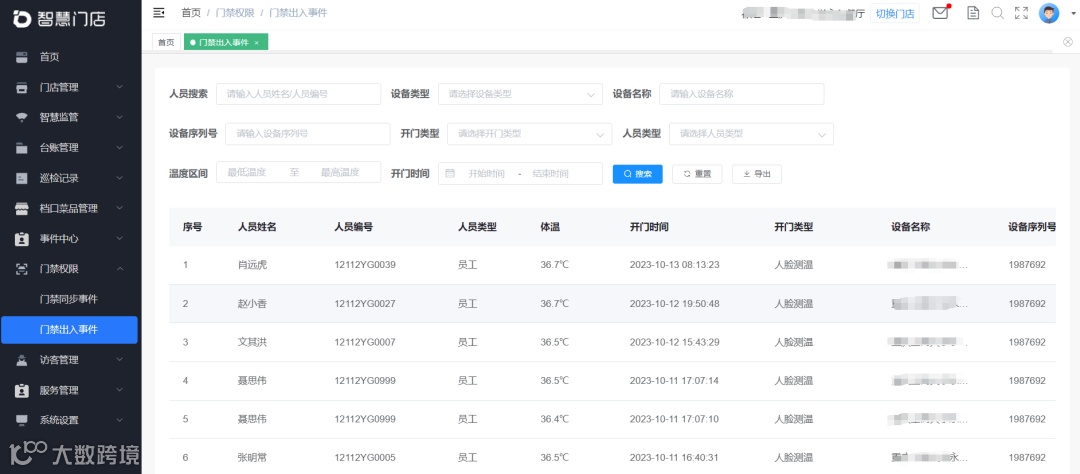This screenshot has width=1080, height=474.
Task: Click the 系统设置 monitor sidebar icon
Action: (22, 420)
